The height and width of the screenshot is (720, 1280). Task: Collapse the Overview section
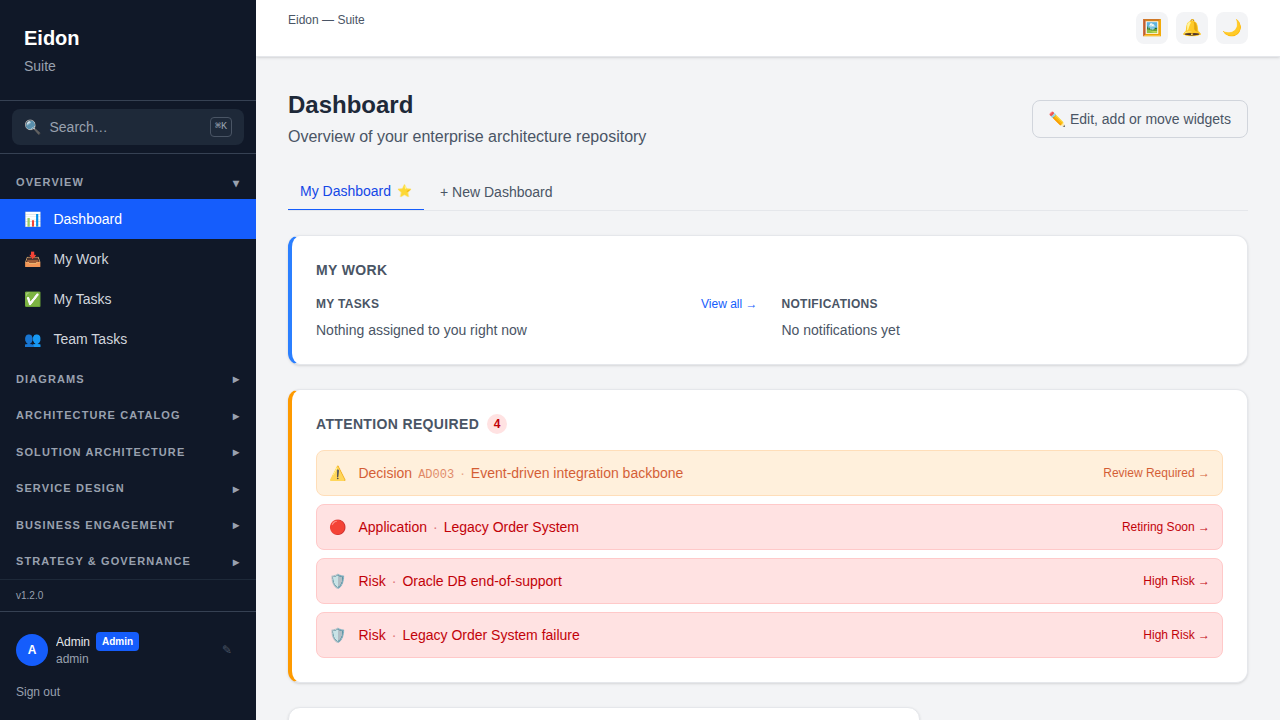[128, 182]
